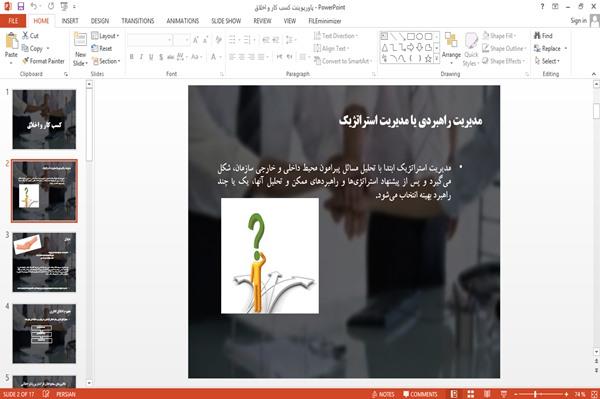Screen dimensions: 600x399
Task: Select slide 4 thumbnail
Action: click(x=44, y=334)
